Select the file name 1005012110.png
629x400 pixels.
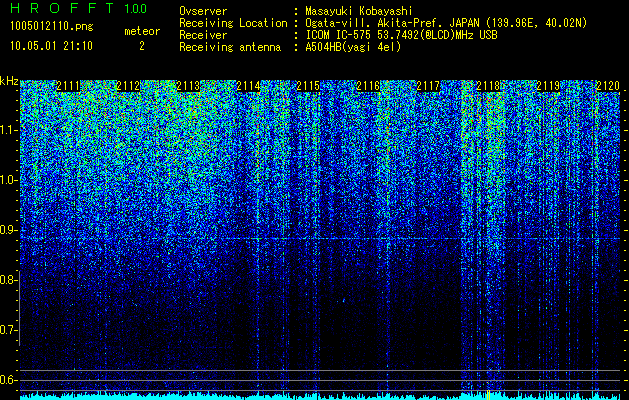point(52,26)
